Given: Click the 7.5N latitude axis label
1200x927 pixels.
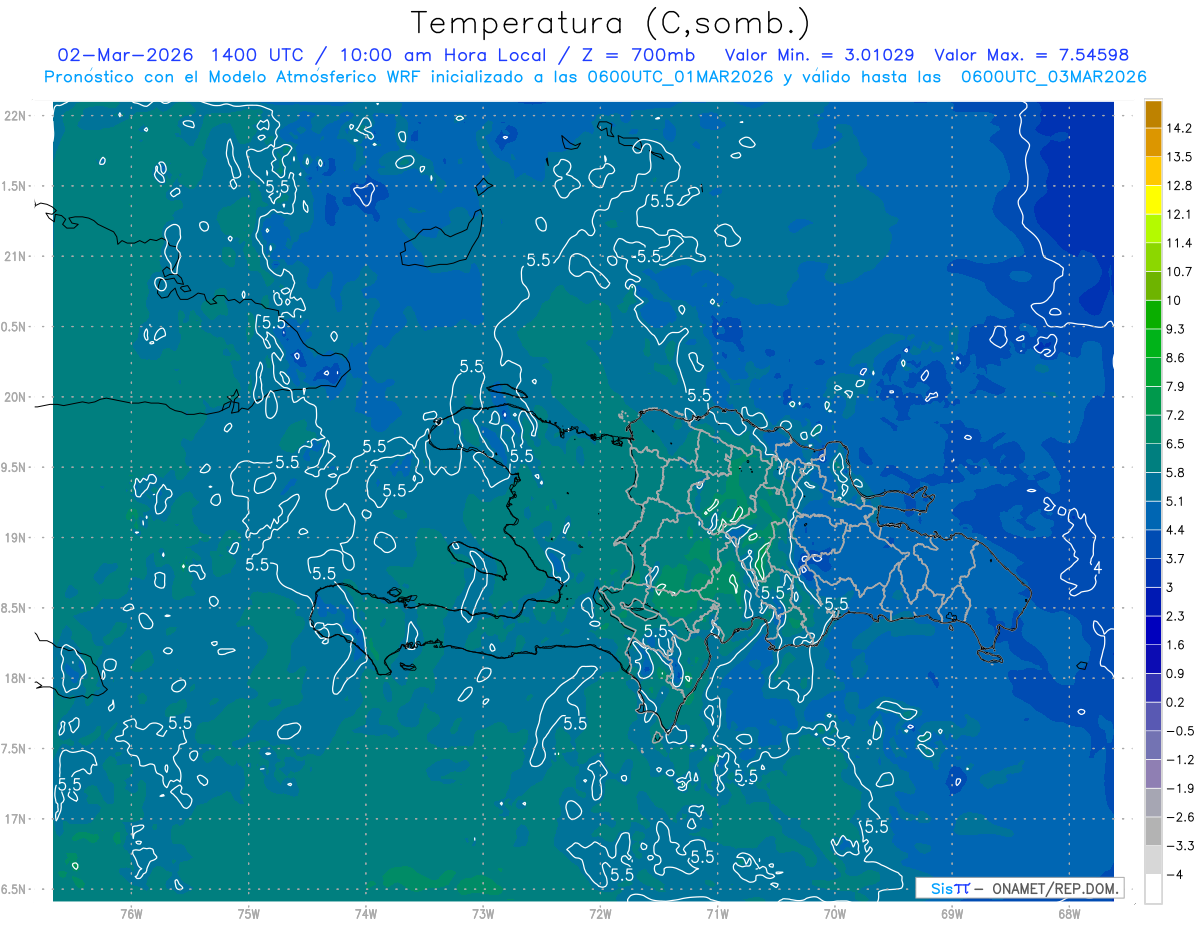Looking at the screenshot, I should click(x=14, y=749).
